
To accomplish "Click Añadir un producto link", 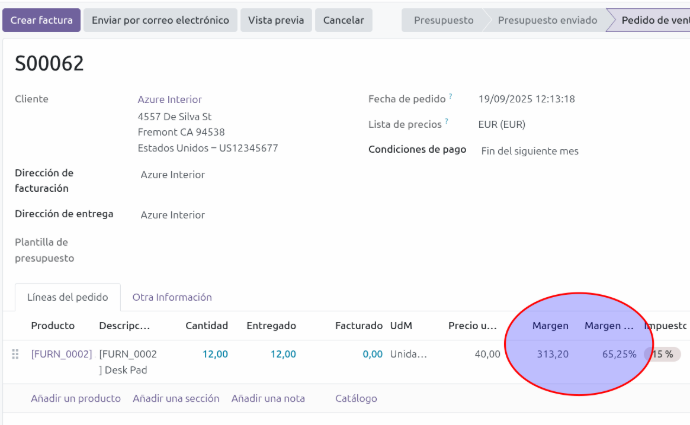I will 75,398.
